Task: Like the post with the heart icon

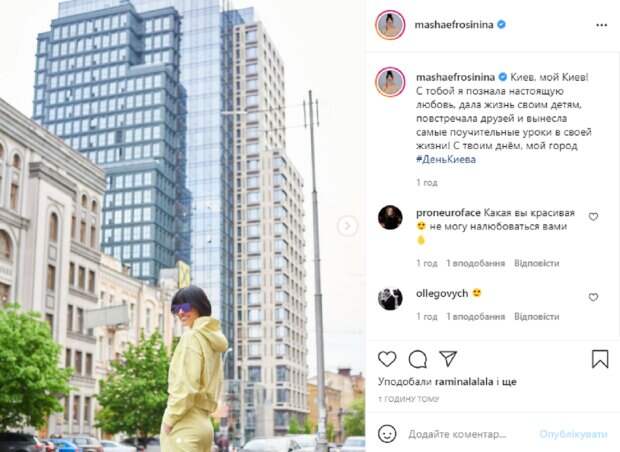Action: [x=387, y=359]
